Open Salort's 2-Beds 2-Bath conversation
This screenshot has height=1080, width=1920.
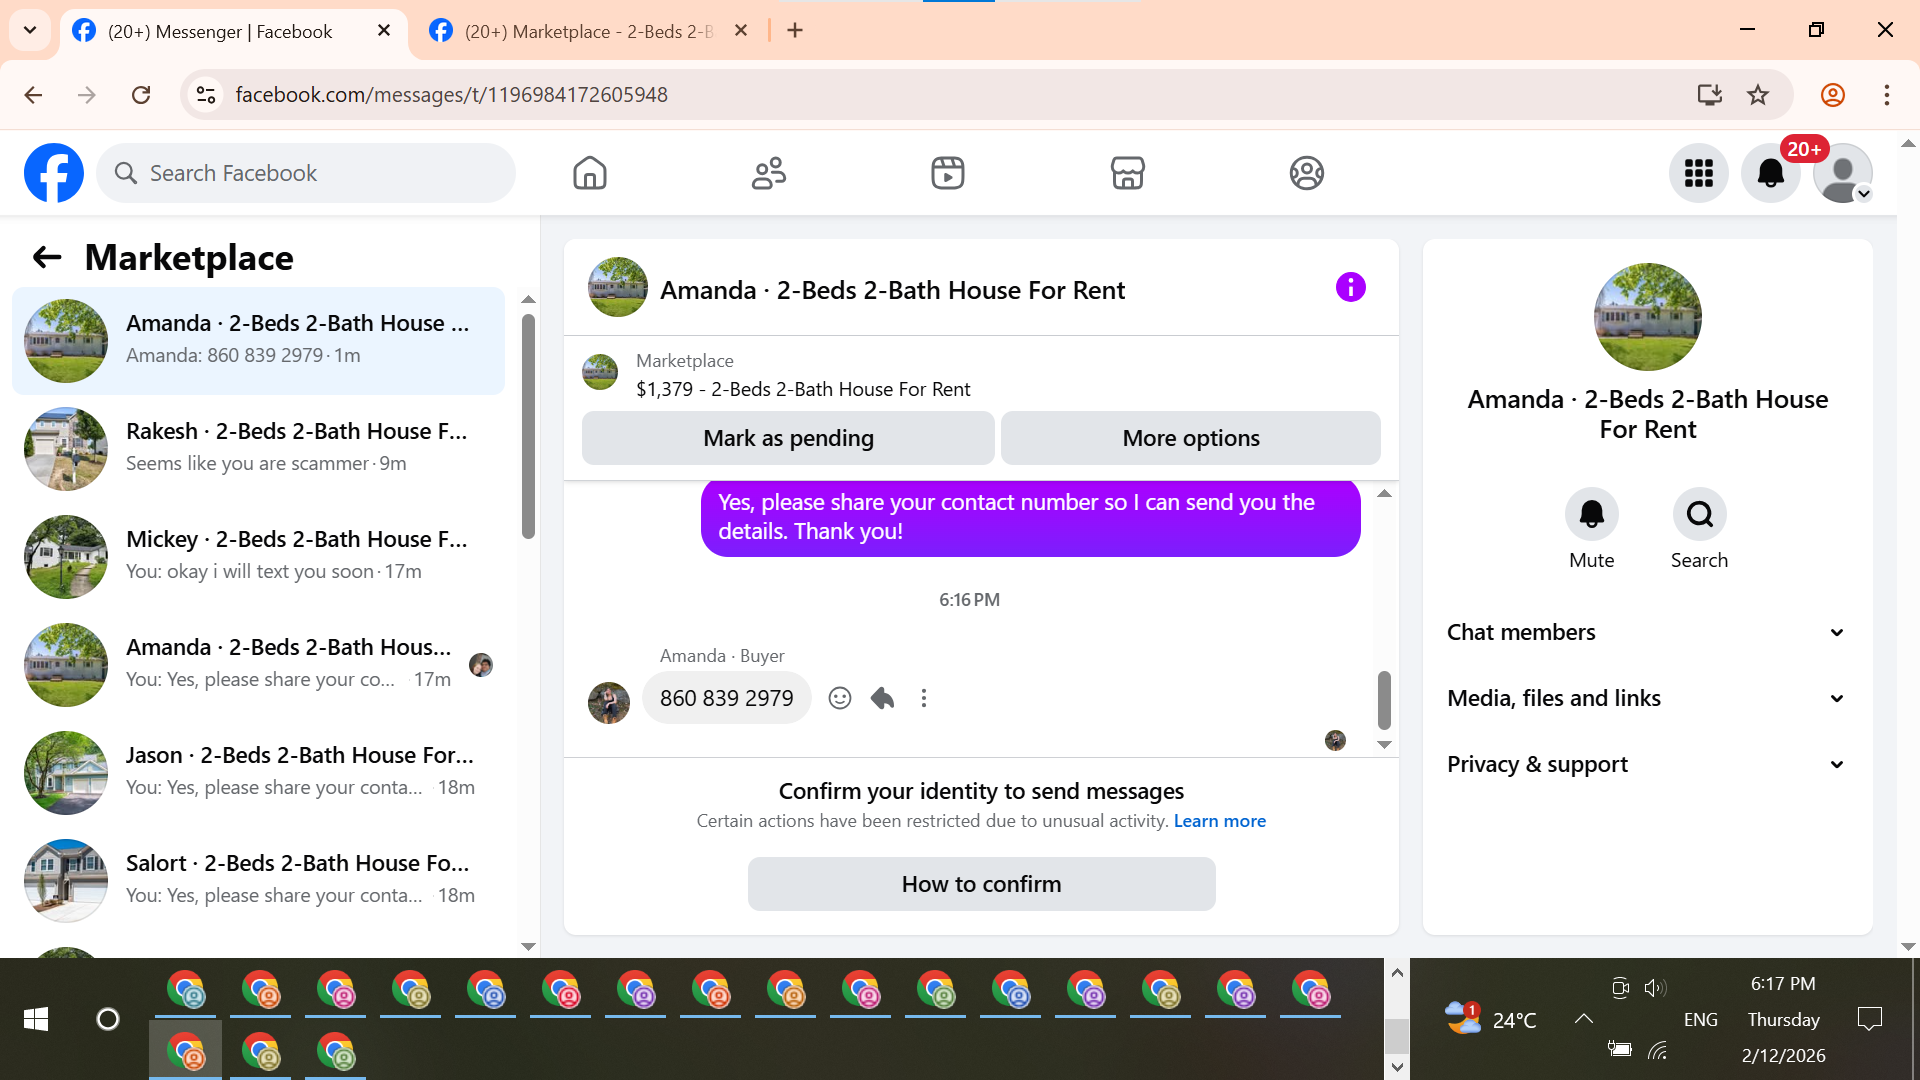[258, 881]
